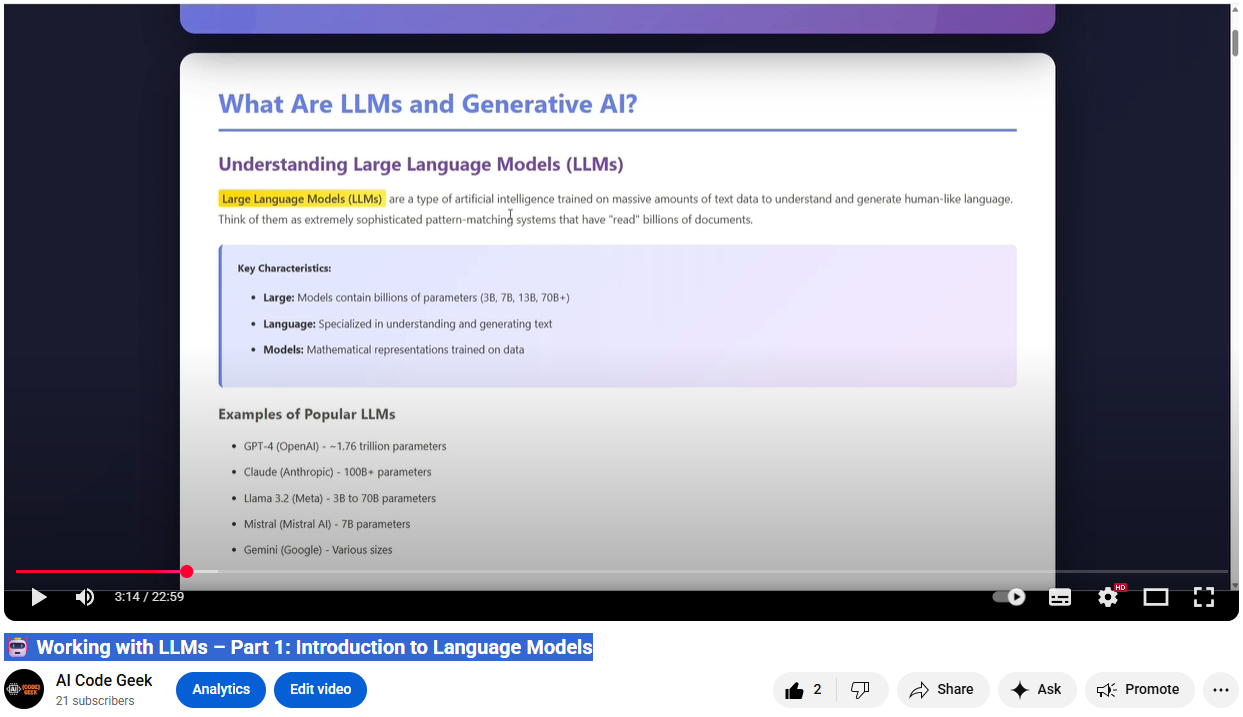Viewport: 1243px width, 717px height.
Task: Click the Promote megaphone button
Action: click(x=1139, y=690)
